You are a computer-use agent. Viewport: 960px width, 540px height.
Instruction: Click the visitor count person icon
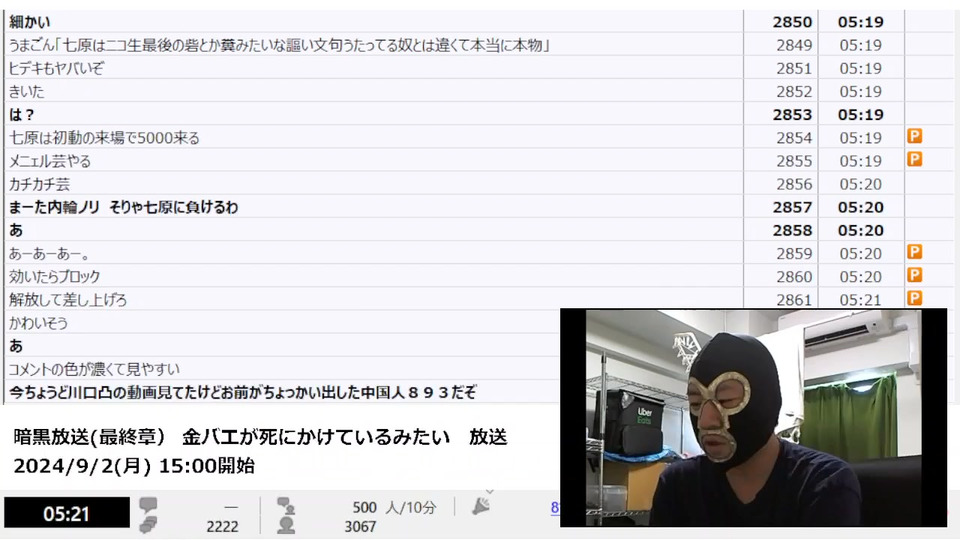286,525
